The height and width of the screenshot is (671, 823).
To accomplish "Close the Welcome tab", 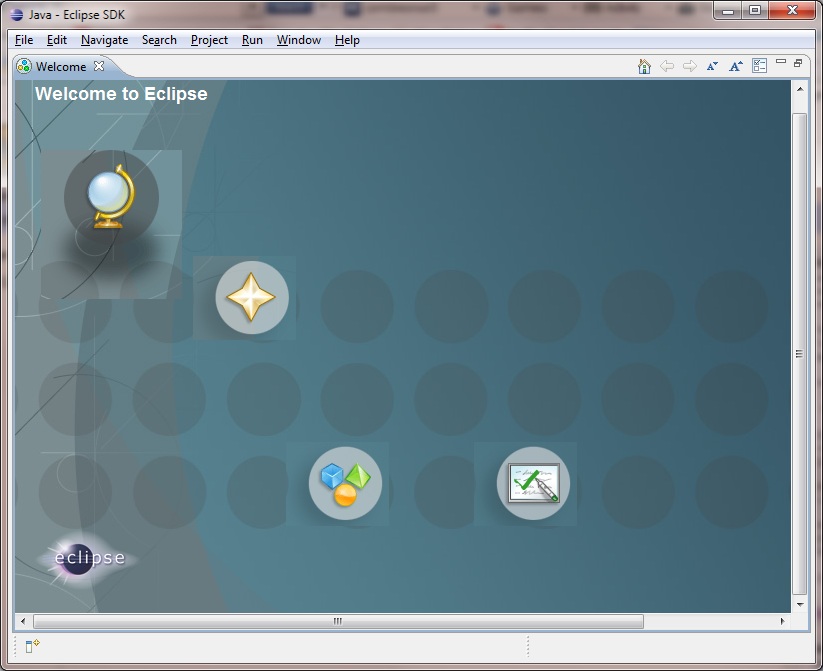I will pos(99,66).
